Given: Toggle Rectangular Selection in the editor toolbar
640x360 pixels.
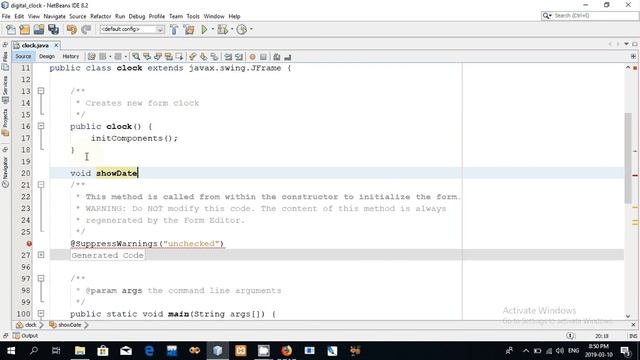Looking at the screenshot, I should (x=179, y=57).
